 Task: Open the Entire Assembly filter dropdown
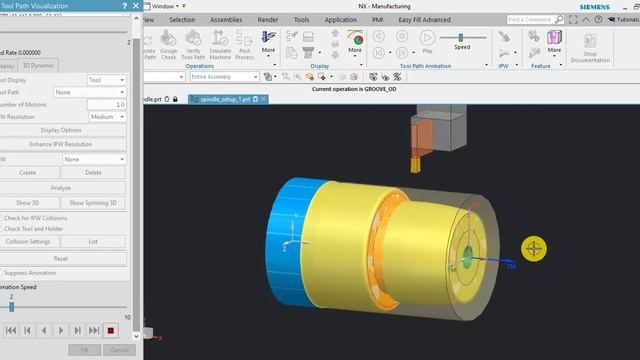click(224, 77)
